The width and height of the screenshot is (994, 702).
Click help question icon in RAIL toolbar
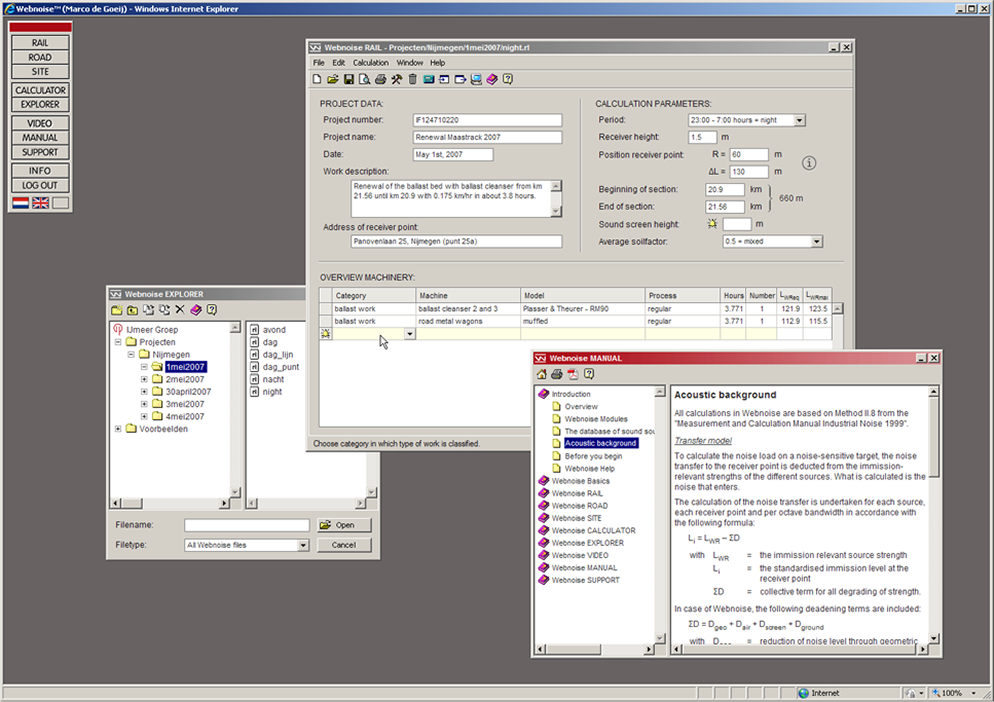pyautogui.click(x=508, y=79)
